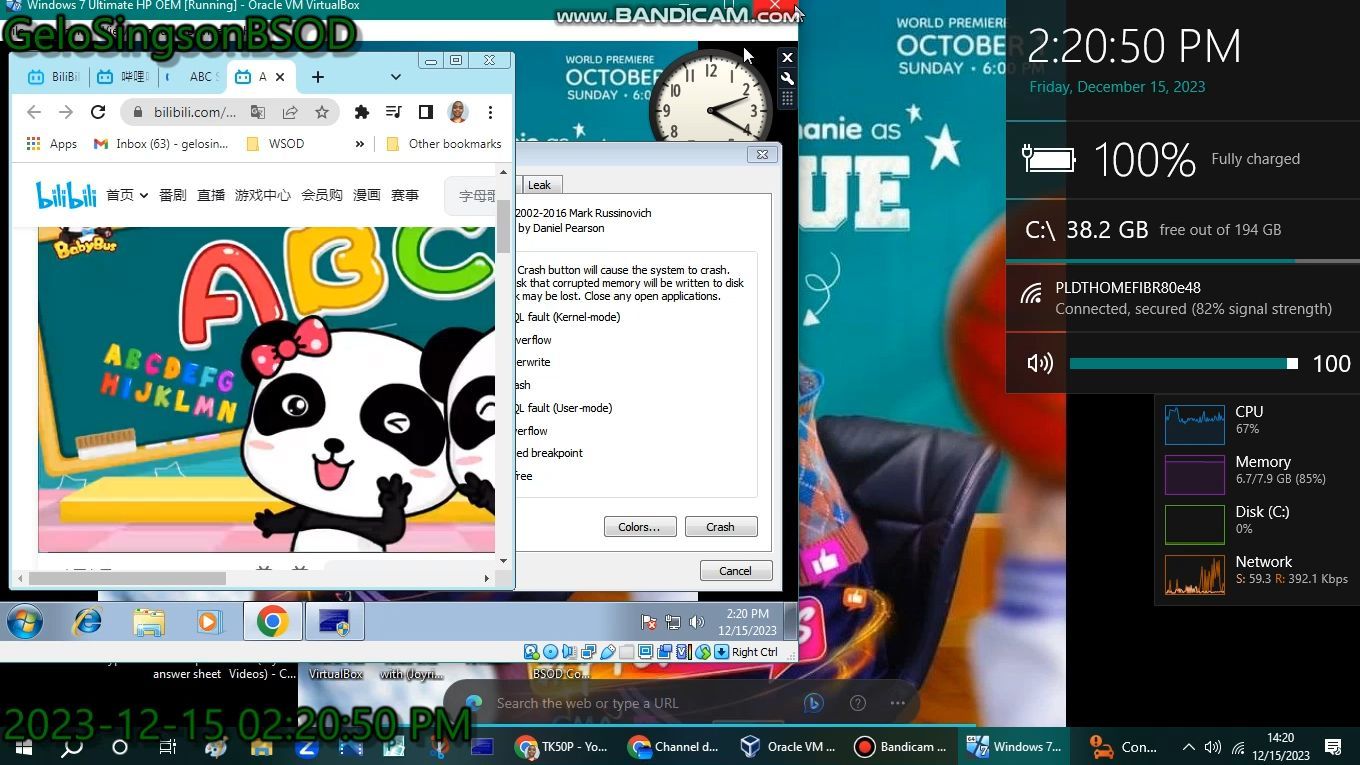Go back in the Chrome browser

pos(34,112)
